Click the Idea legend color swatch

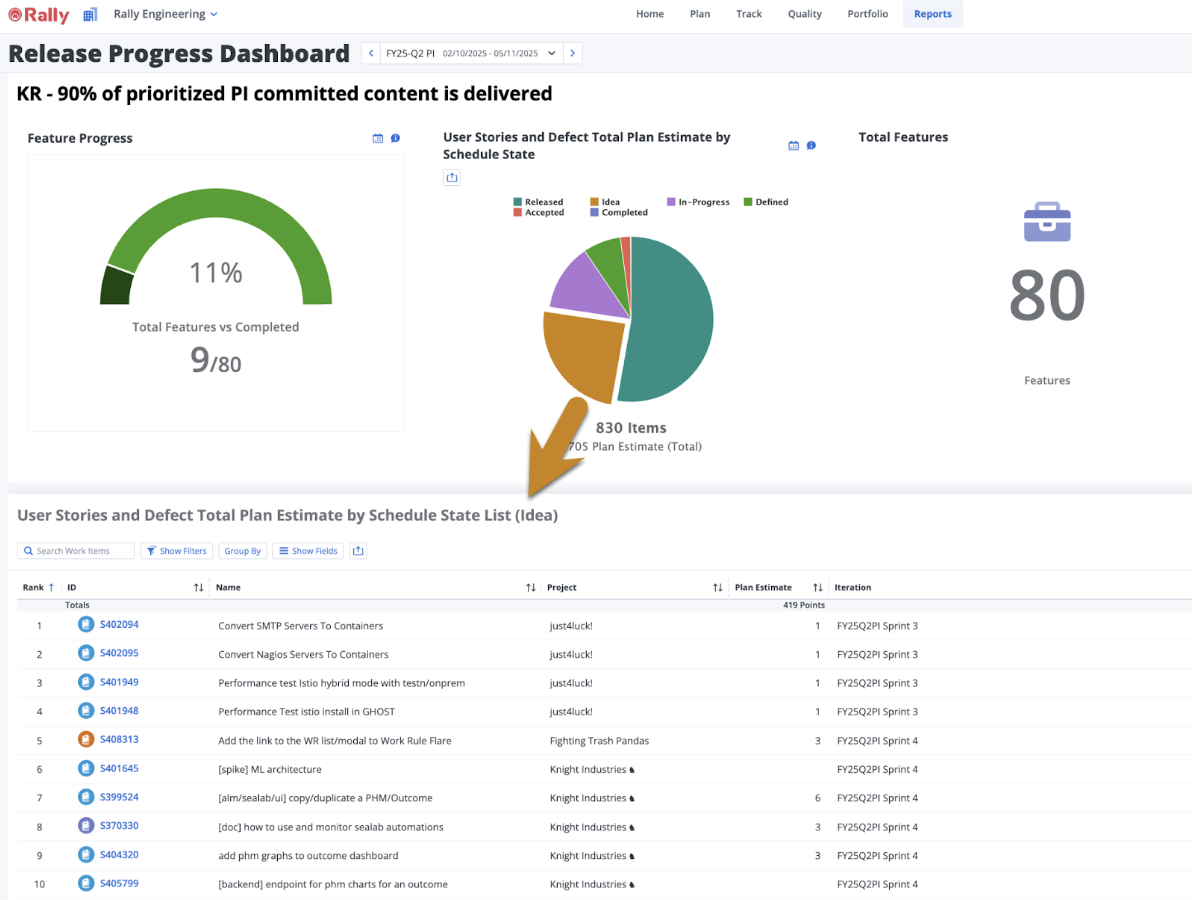click(x=594, y=202)
